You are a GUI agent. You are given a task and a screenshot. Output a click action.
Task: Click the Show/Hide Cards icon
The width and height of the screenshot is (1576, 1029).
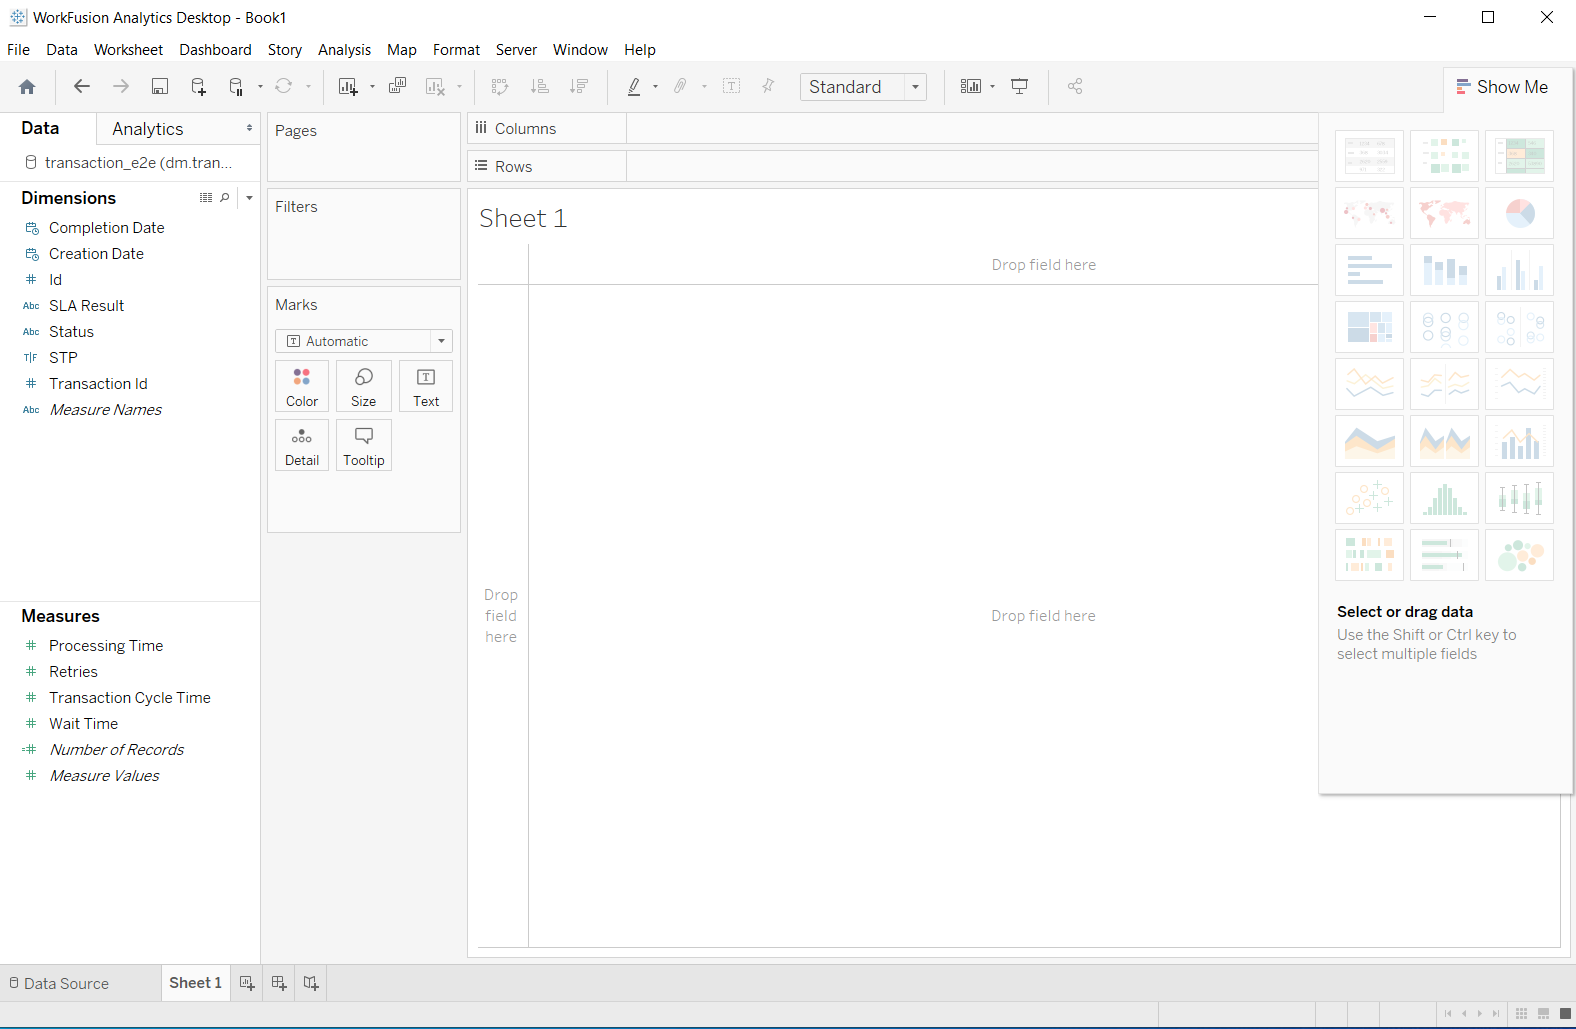click(x=971, y=87)
